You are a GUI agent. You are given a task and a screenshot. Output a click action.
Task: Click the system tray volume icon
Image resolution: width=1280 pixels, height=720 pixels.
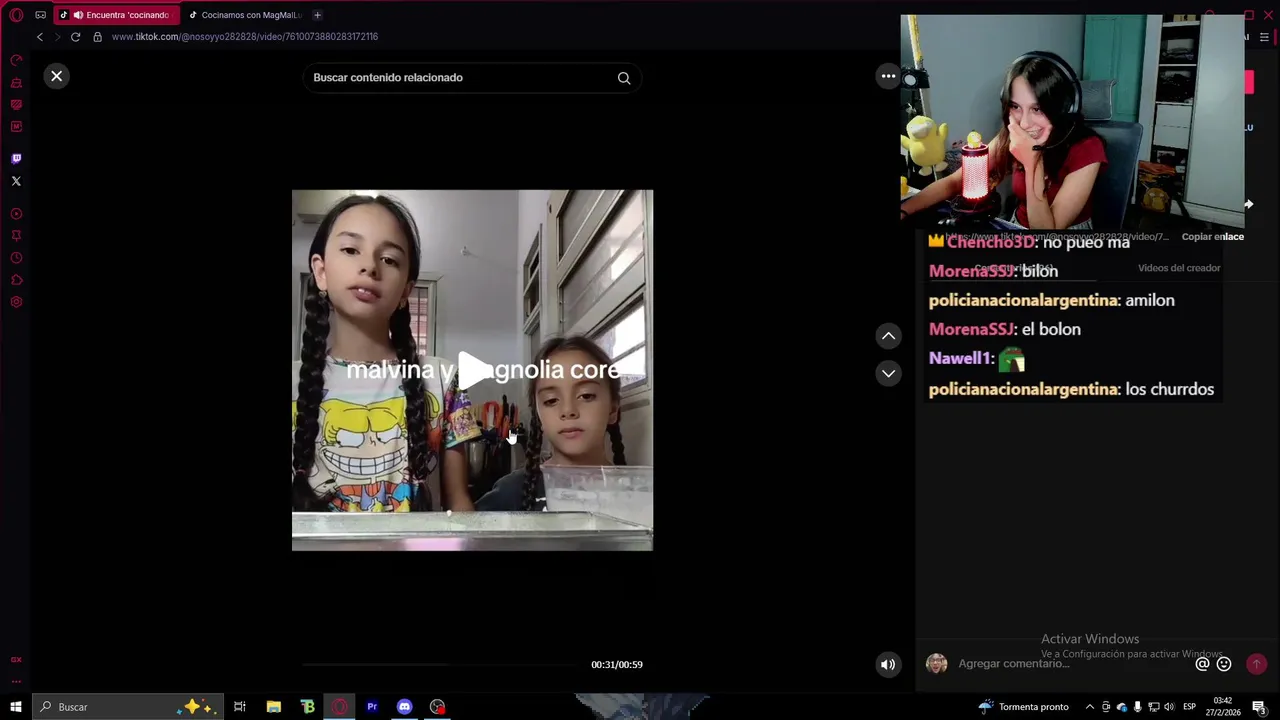(1169, 707)
